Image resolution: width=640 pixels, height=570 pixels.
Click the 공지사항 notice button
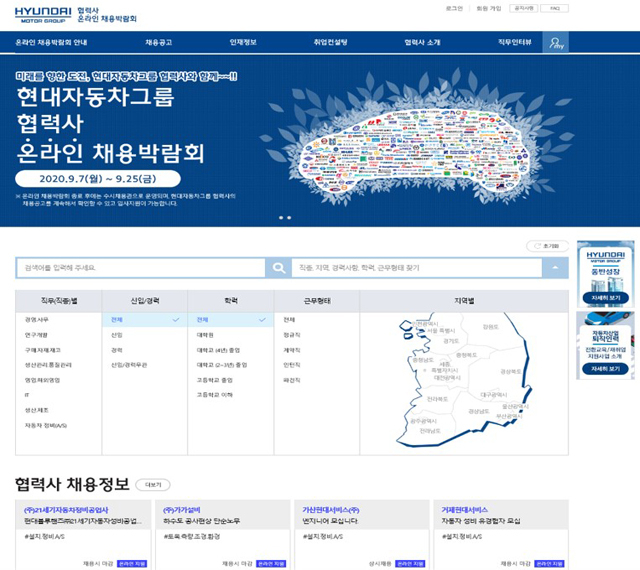[524, 8]
